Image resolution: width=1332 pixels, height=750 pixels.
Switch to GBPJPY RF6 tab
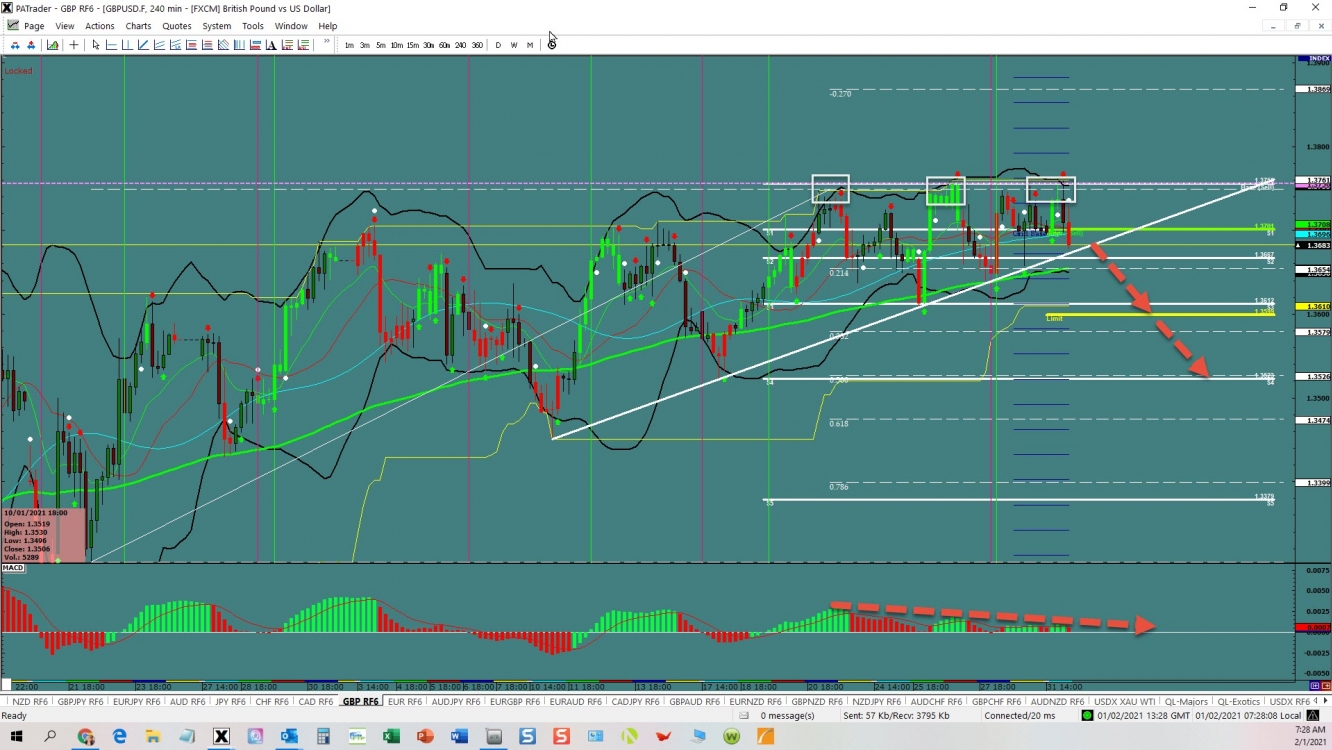(80, 702)
